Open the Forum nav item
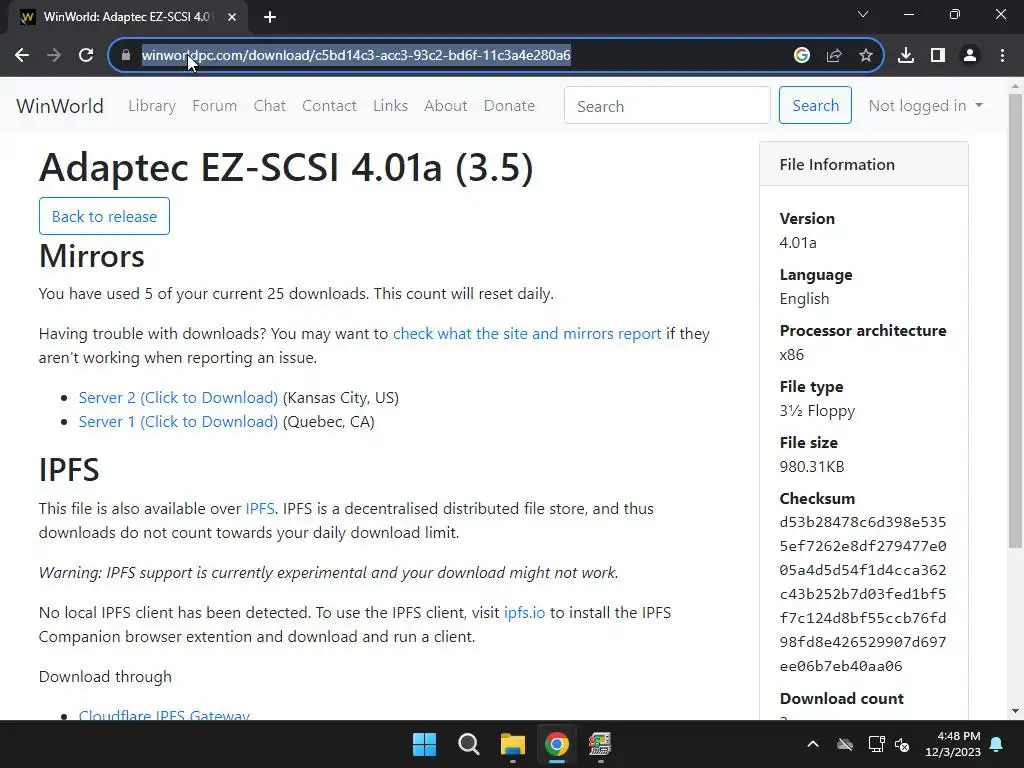This screenshot has width=1024, height=768. click(214, 106)
